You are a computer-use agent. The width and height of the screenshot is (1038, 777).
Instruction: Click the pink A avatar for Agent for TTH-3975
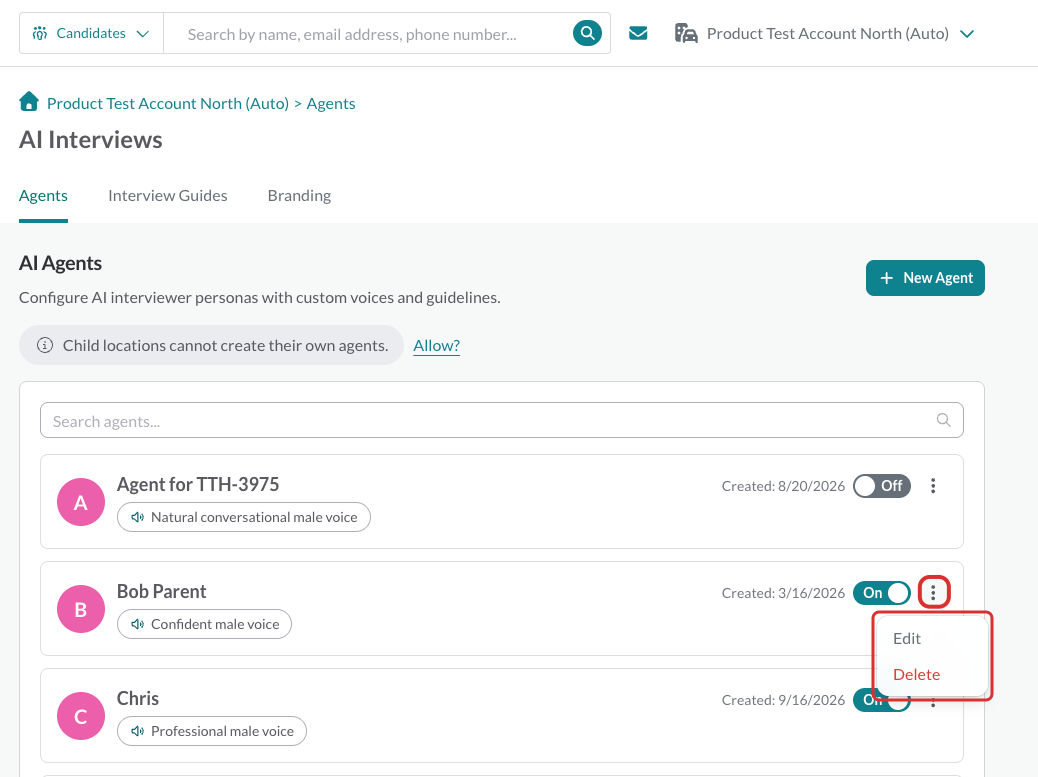coord(81,502)
